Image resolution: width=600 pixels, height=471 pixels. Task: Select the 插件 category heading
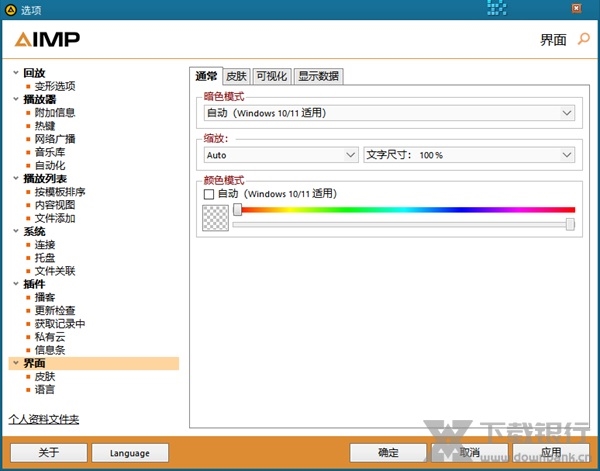34,284
